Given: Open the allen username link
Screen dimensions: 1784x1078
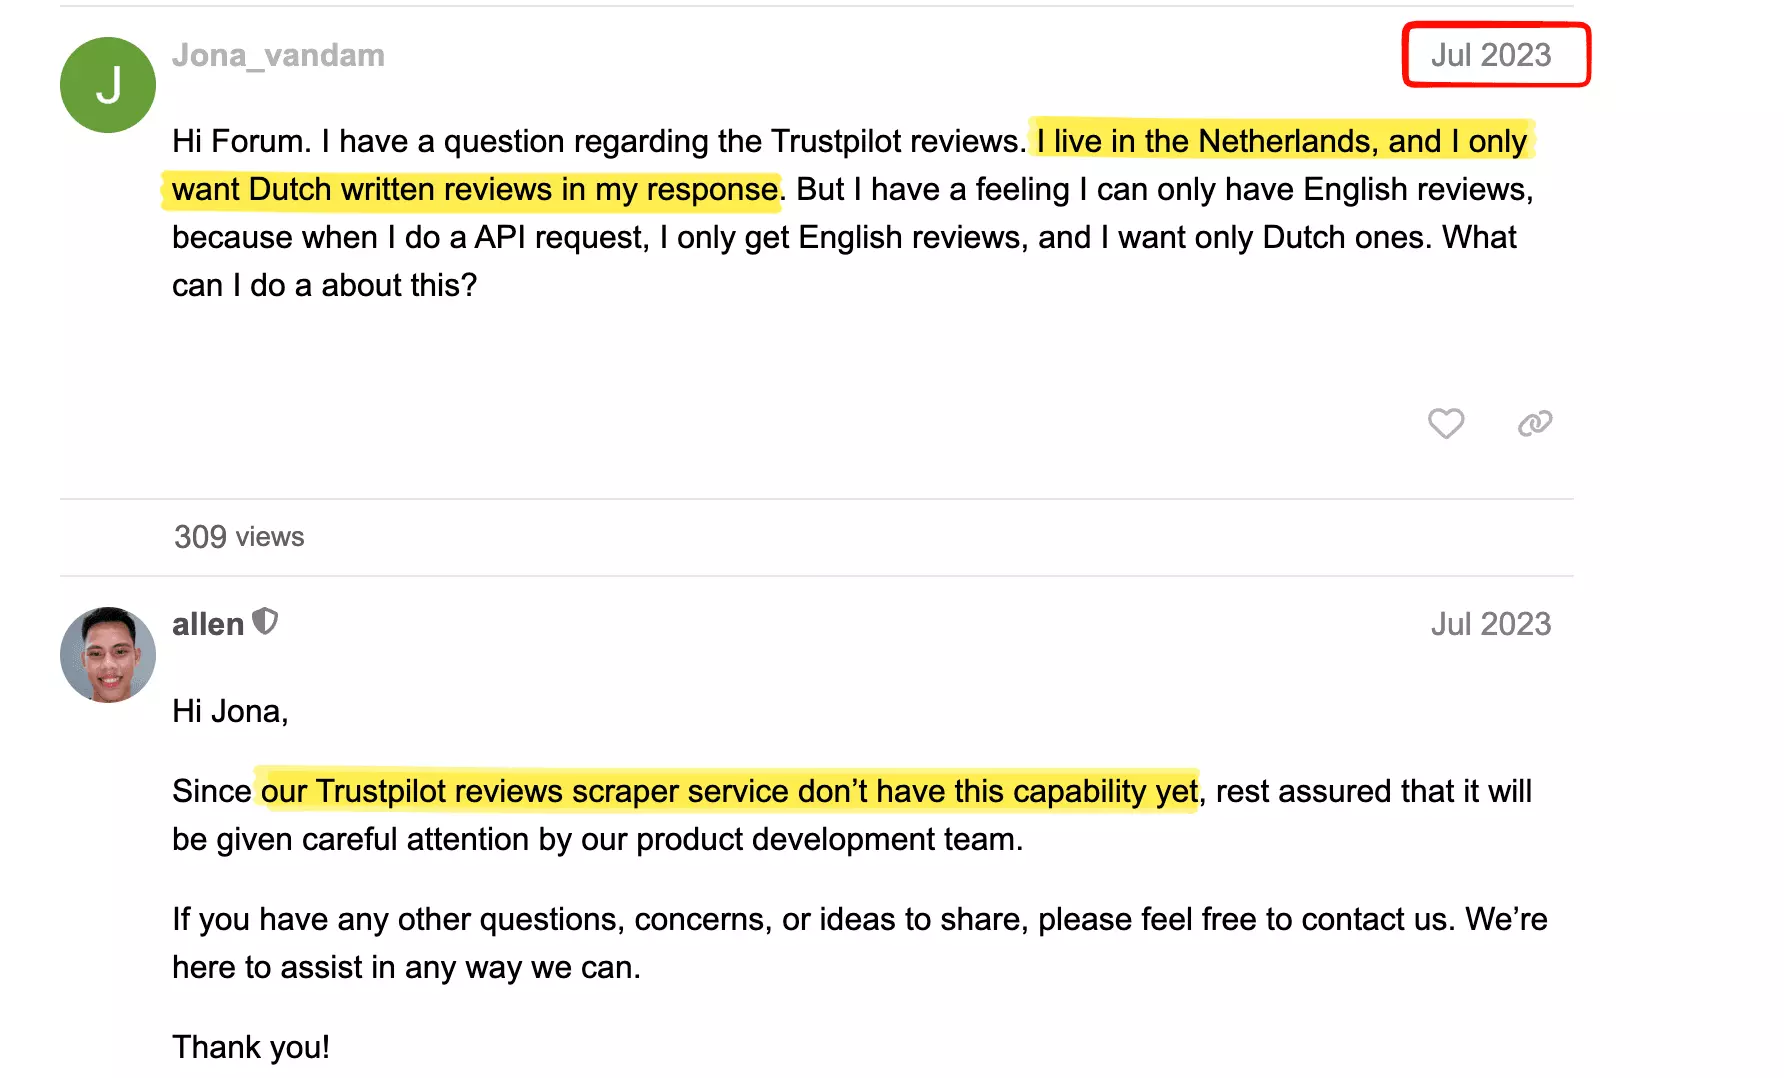Looking at the screenshot, I should [208, 624].
